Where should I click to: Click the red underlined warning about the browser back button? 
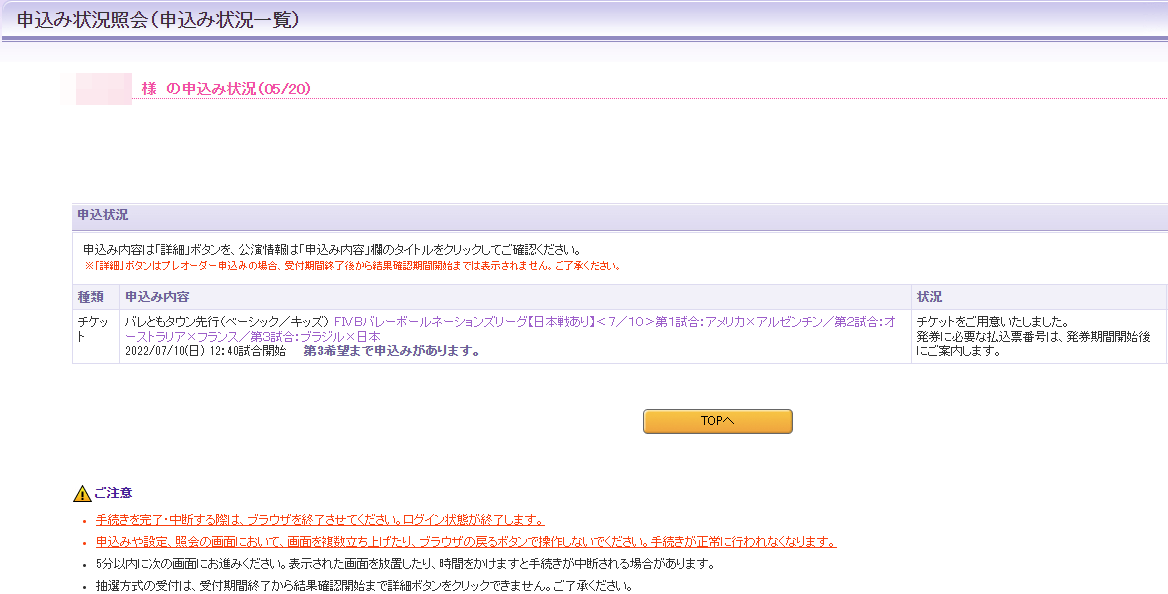point(465,542)
